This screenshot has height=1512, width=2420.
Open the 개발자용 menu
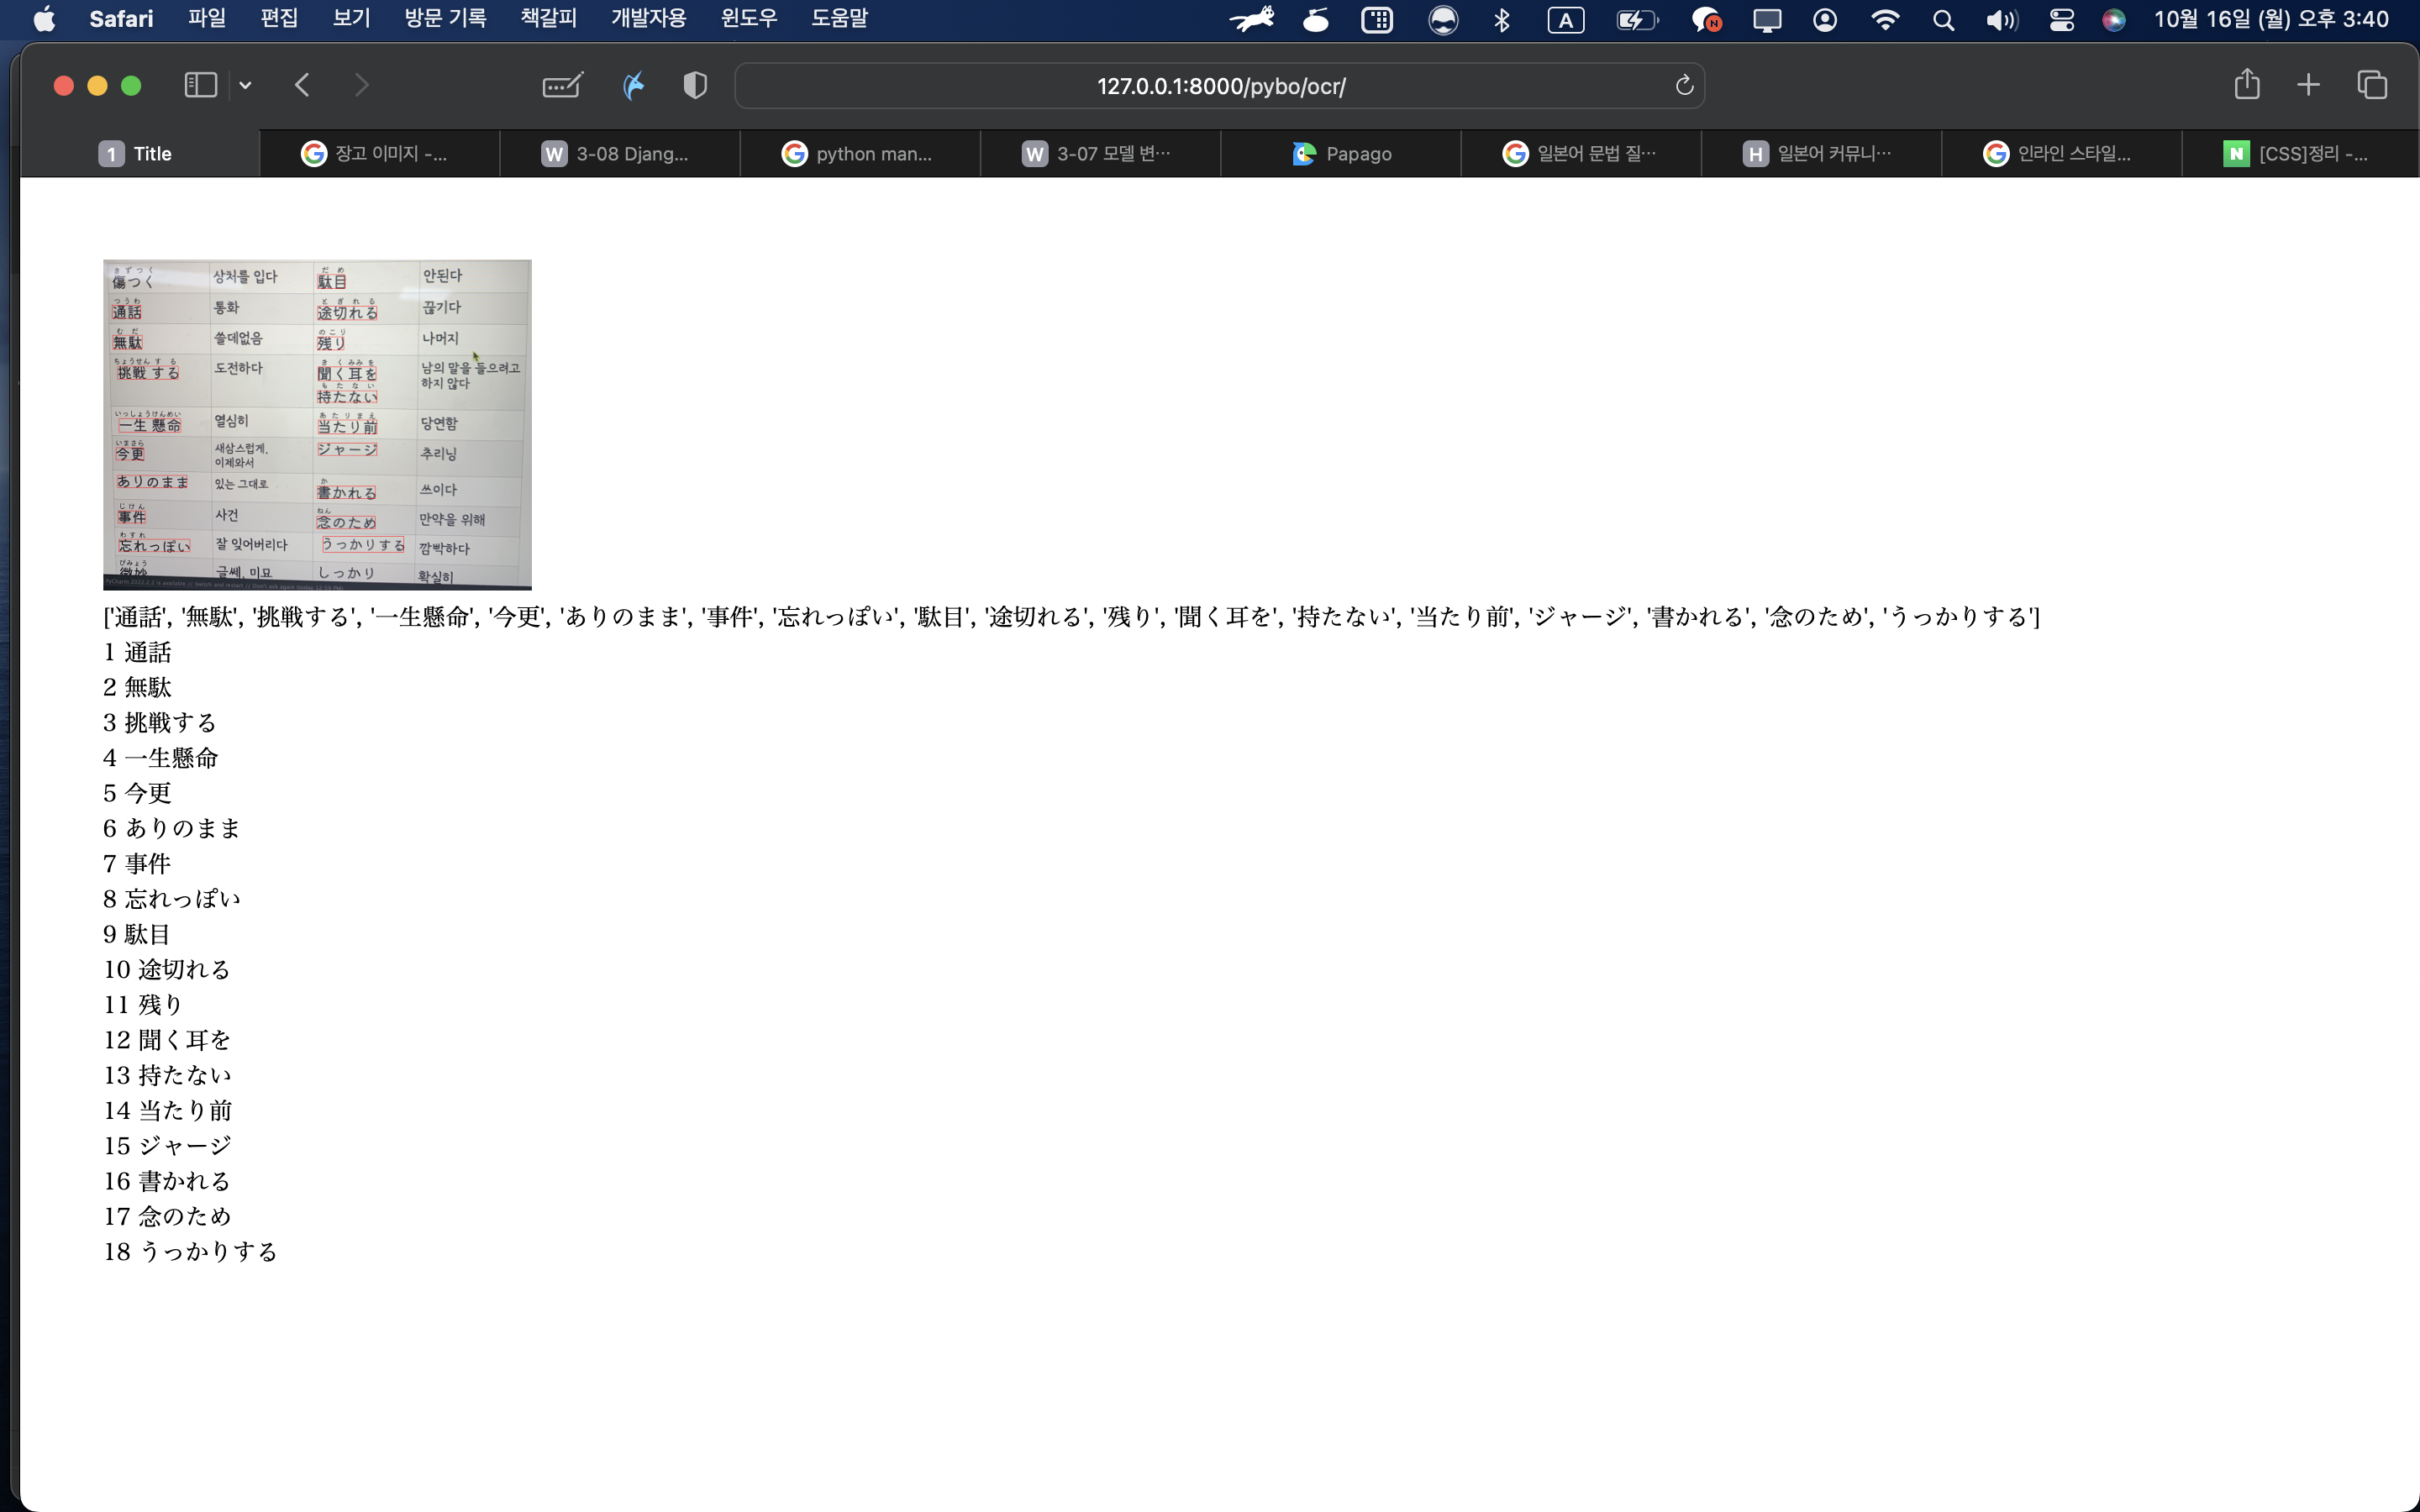[x=648, y=18]
